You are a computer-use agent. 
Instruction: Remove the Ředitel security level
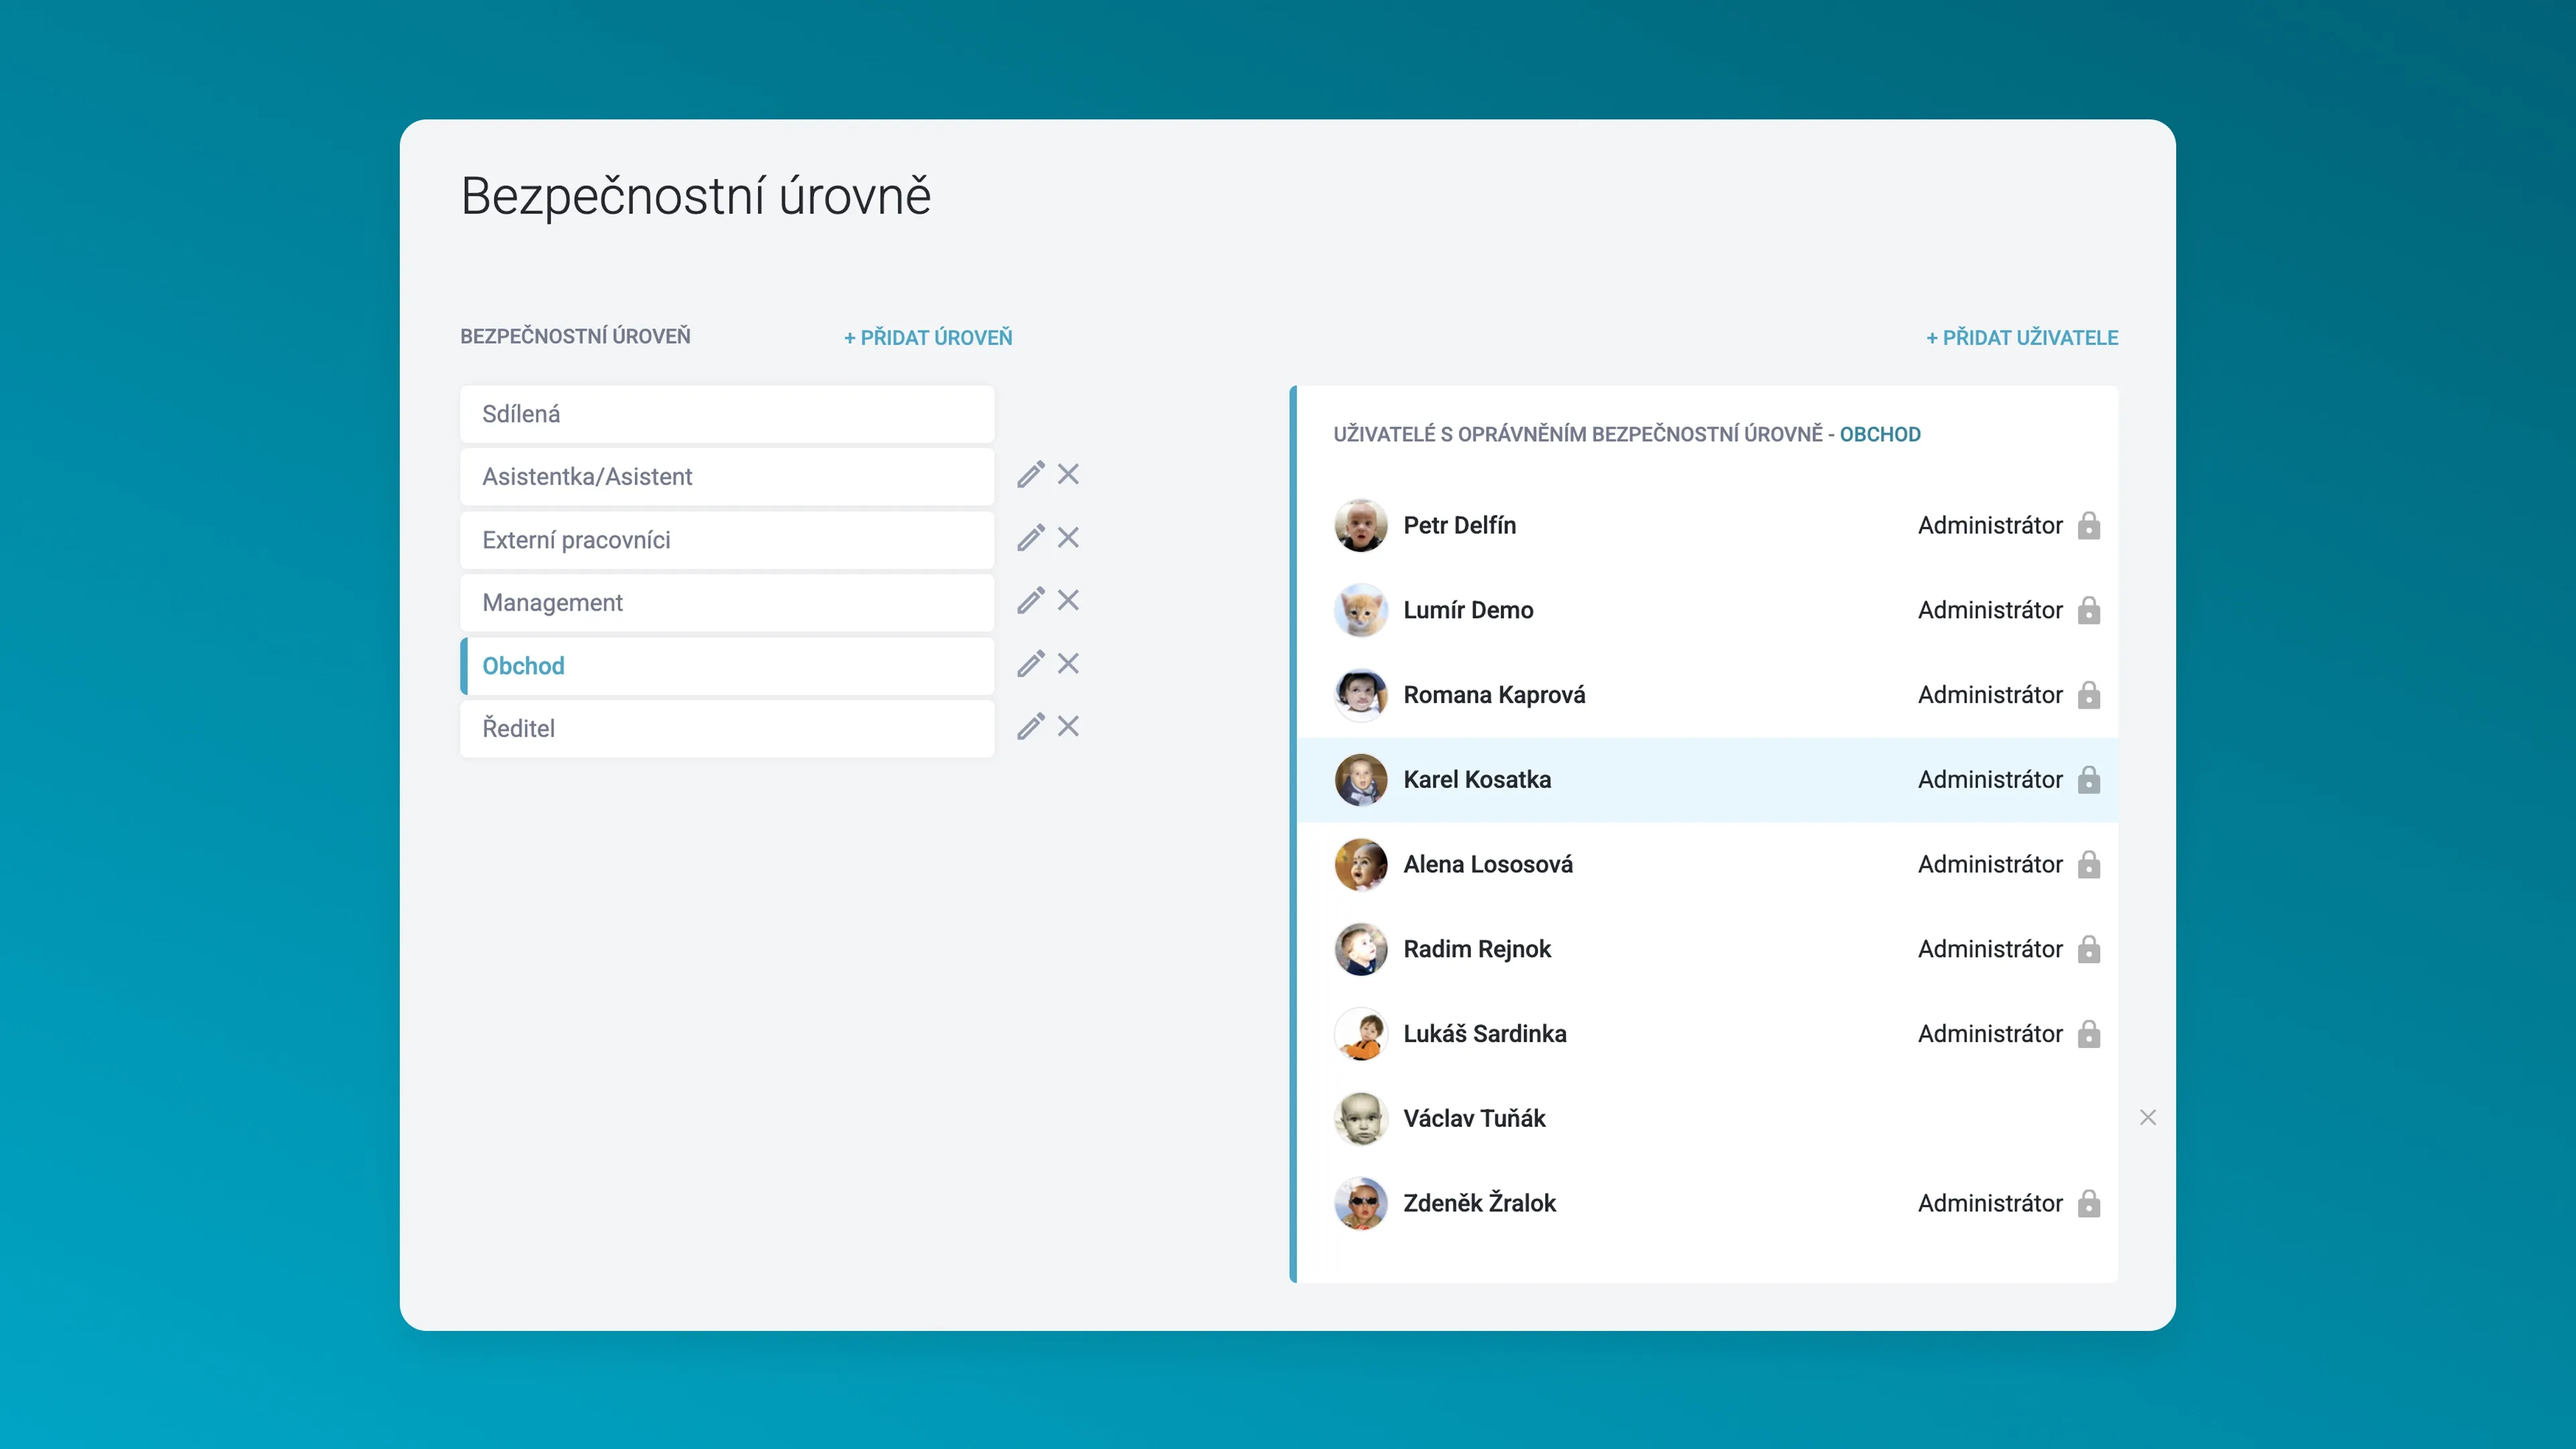click(x=1068, y=727)
